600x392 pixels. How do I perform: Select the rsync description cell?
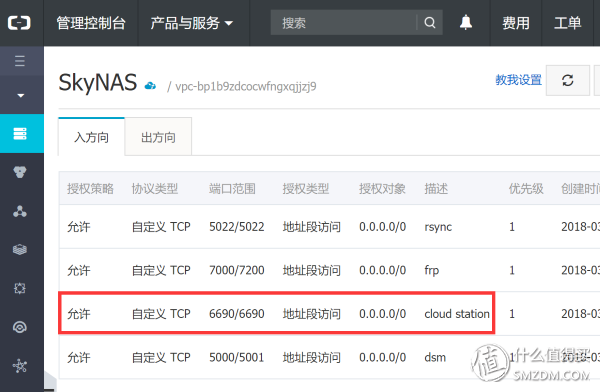[x=438, y=227]
